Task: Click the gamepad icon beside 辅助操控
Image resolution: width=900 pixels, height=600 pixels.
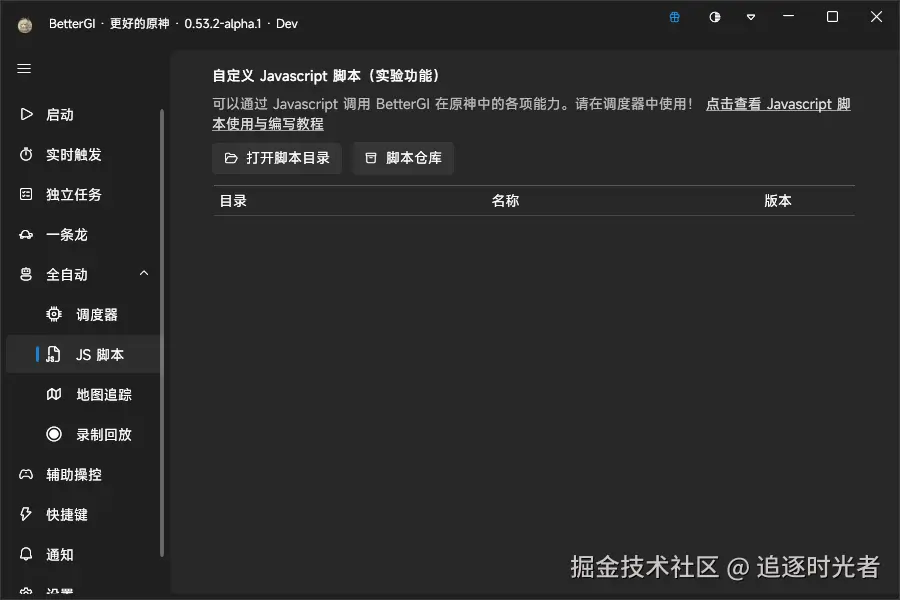Action: [26, 474]
